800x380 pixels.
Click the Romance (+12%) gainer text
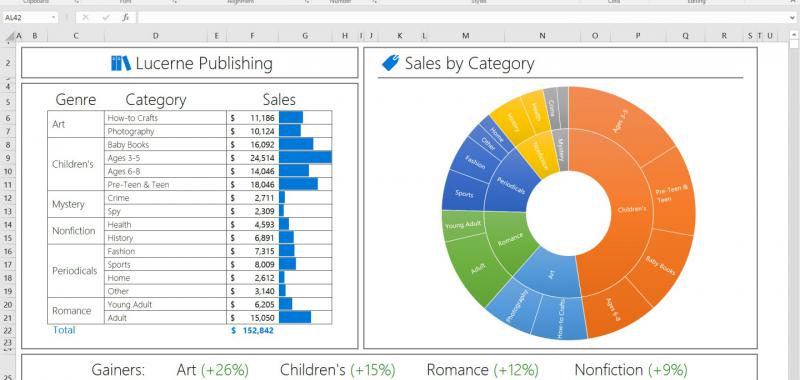[483, 370]
